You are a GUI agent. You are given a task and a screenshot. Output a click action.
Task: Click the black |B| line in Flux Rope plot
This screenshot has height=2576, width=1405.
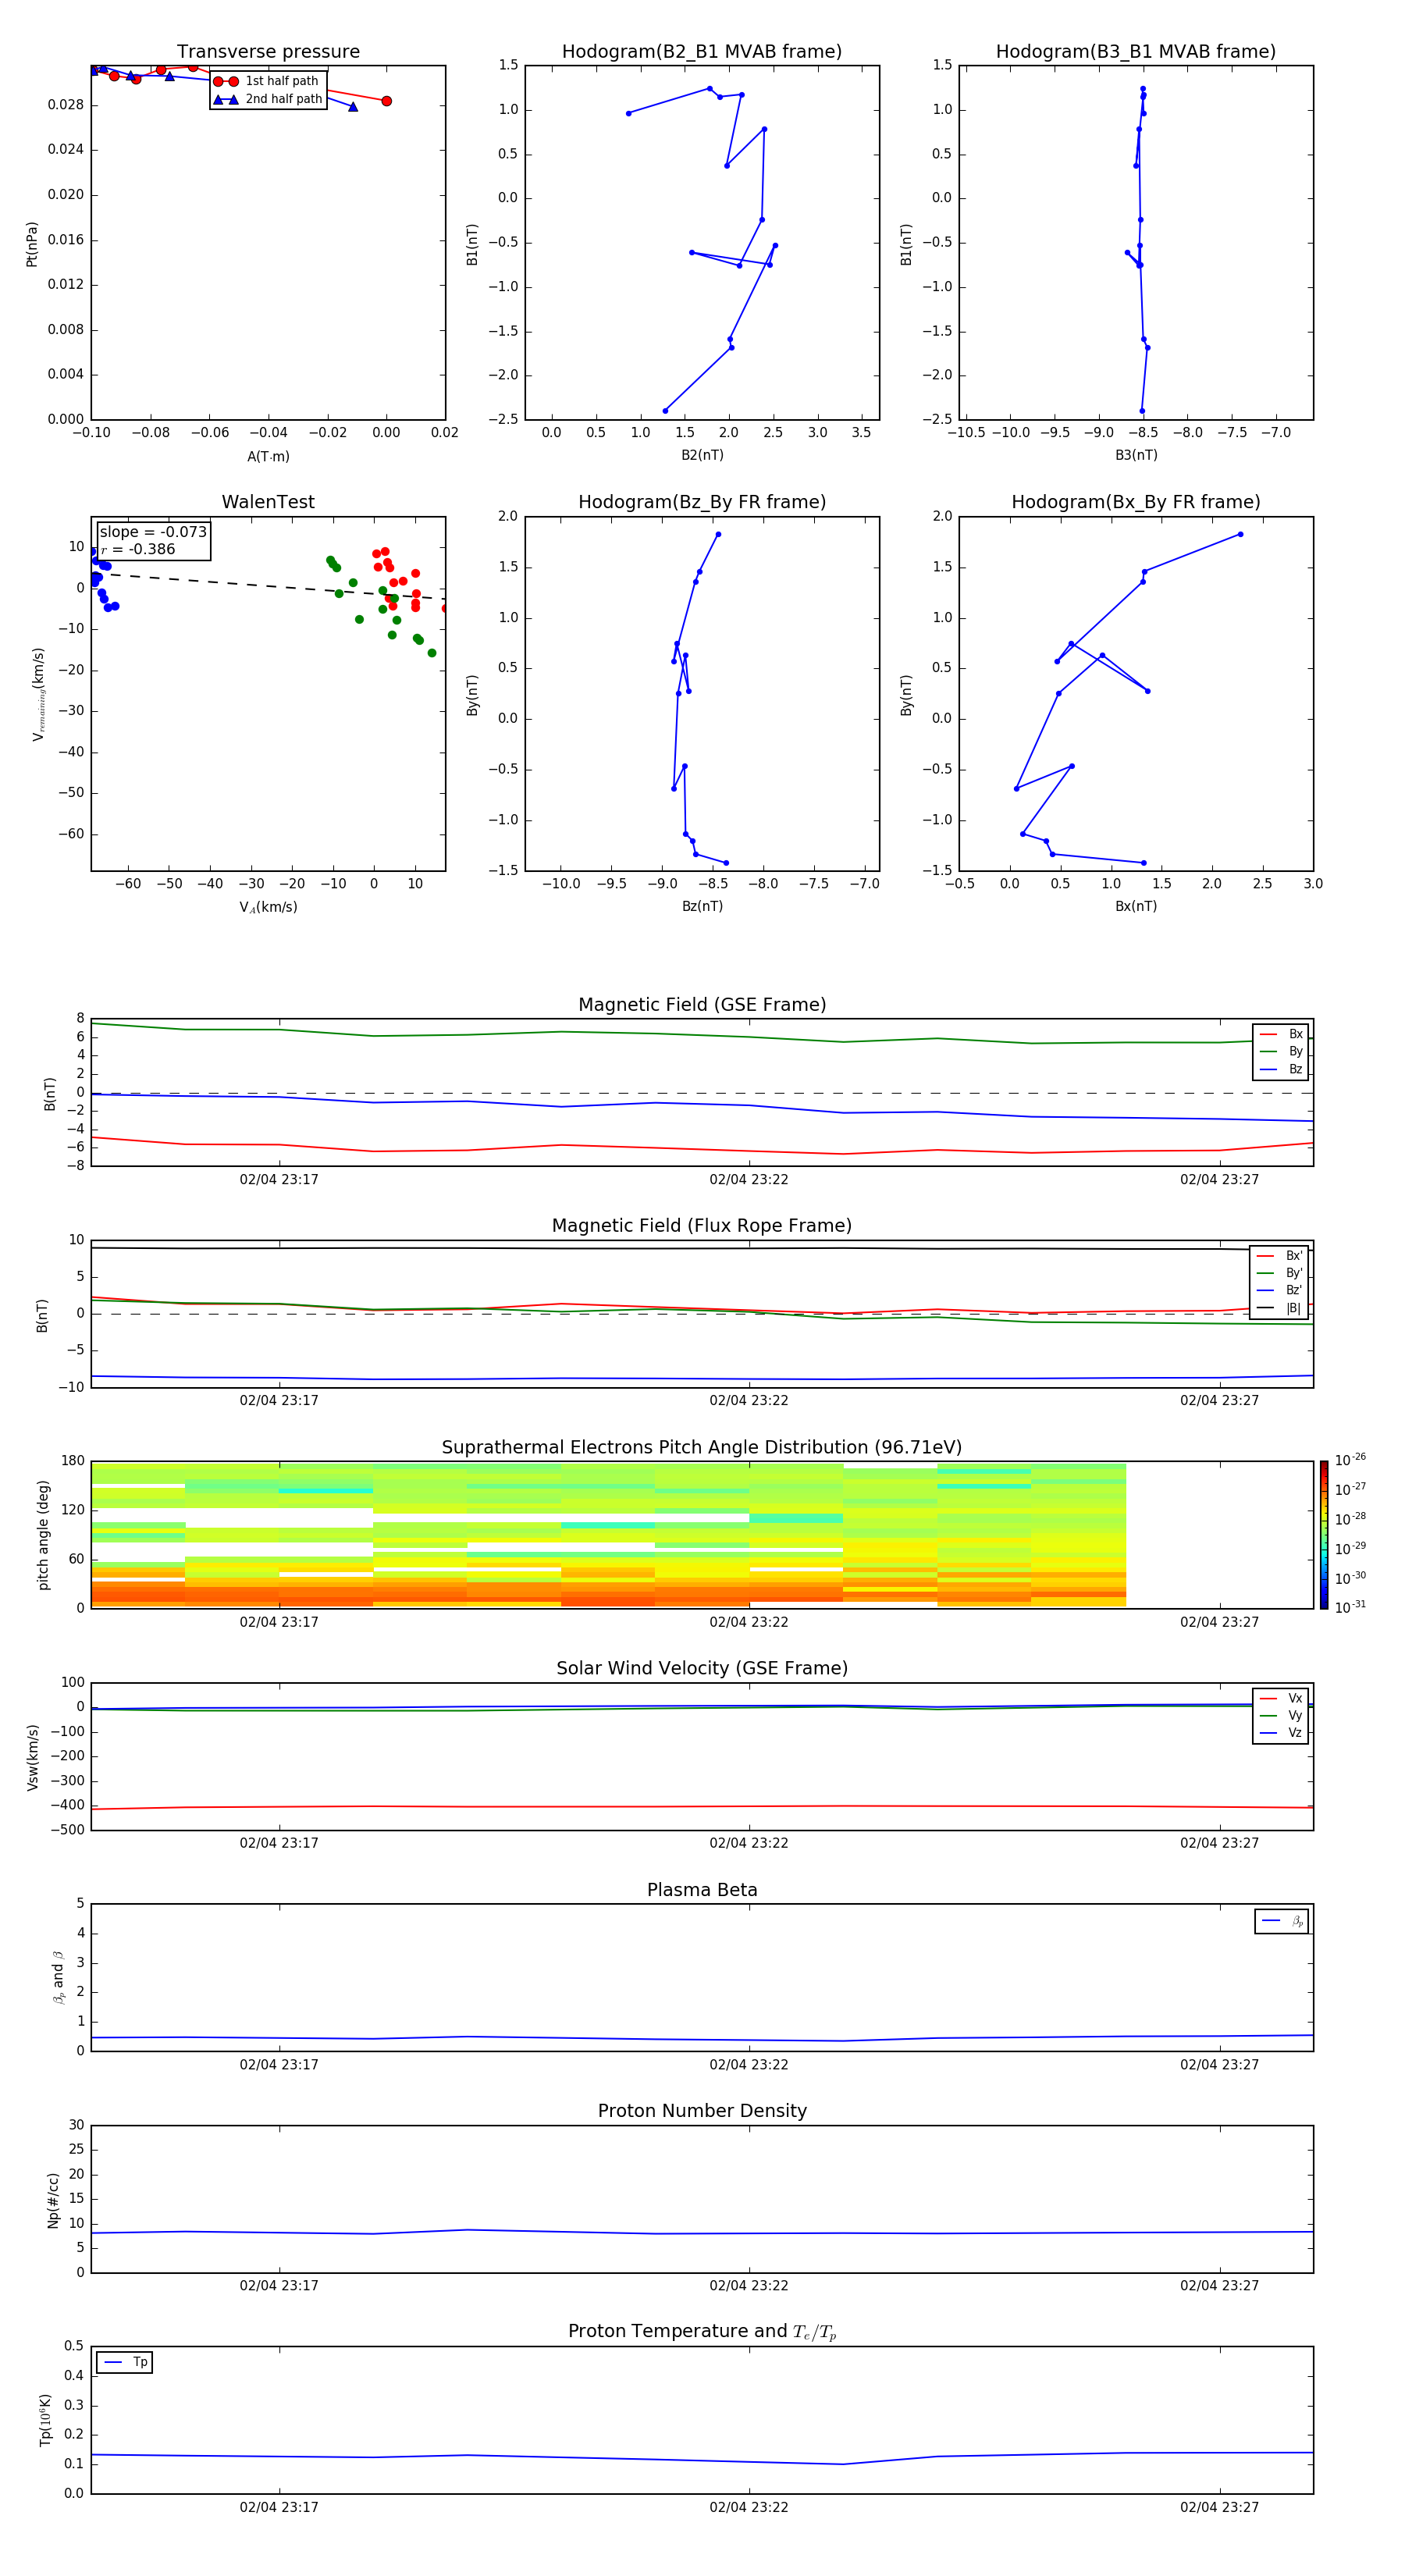coord(702,1248)
